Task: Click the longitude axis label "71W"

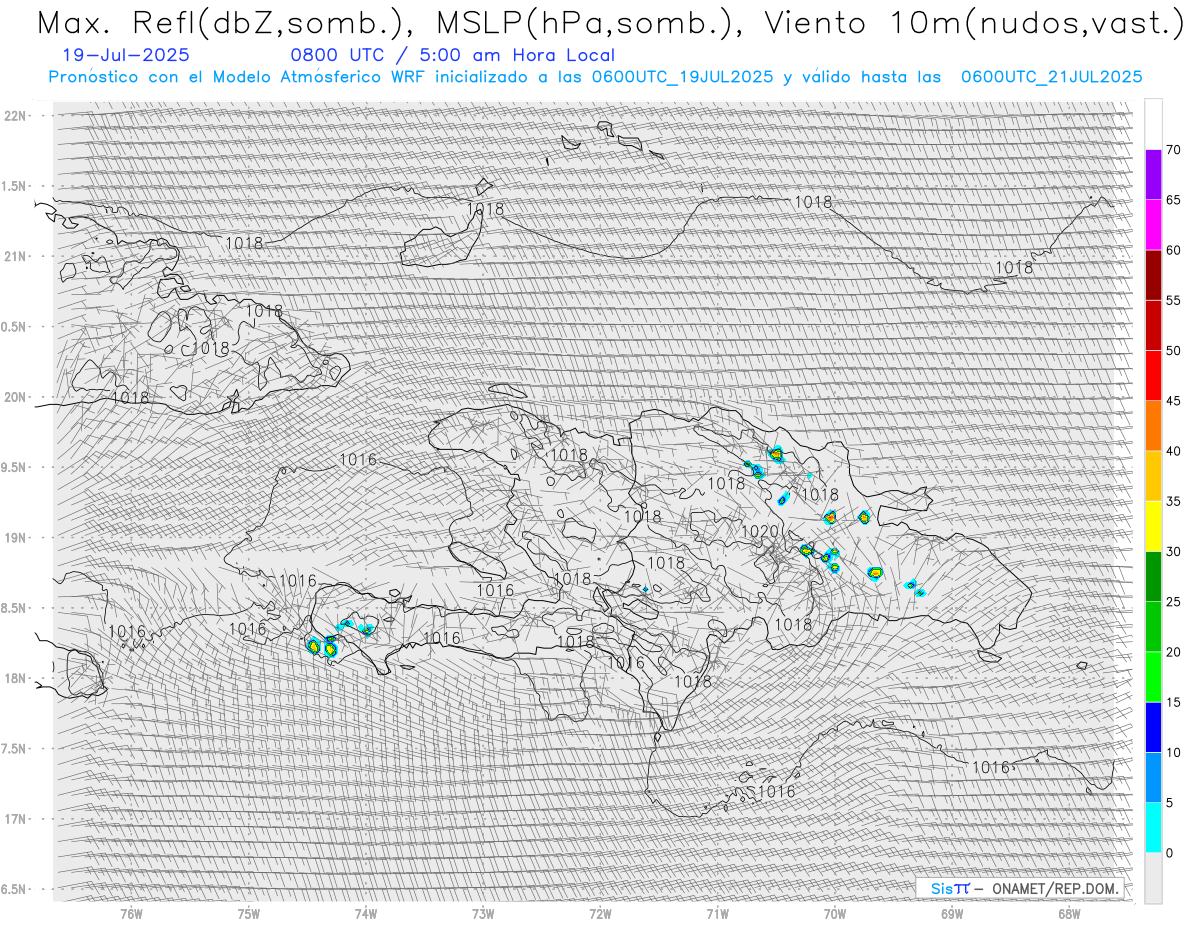Action: (x=717, y=913)
